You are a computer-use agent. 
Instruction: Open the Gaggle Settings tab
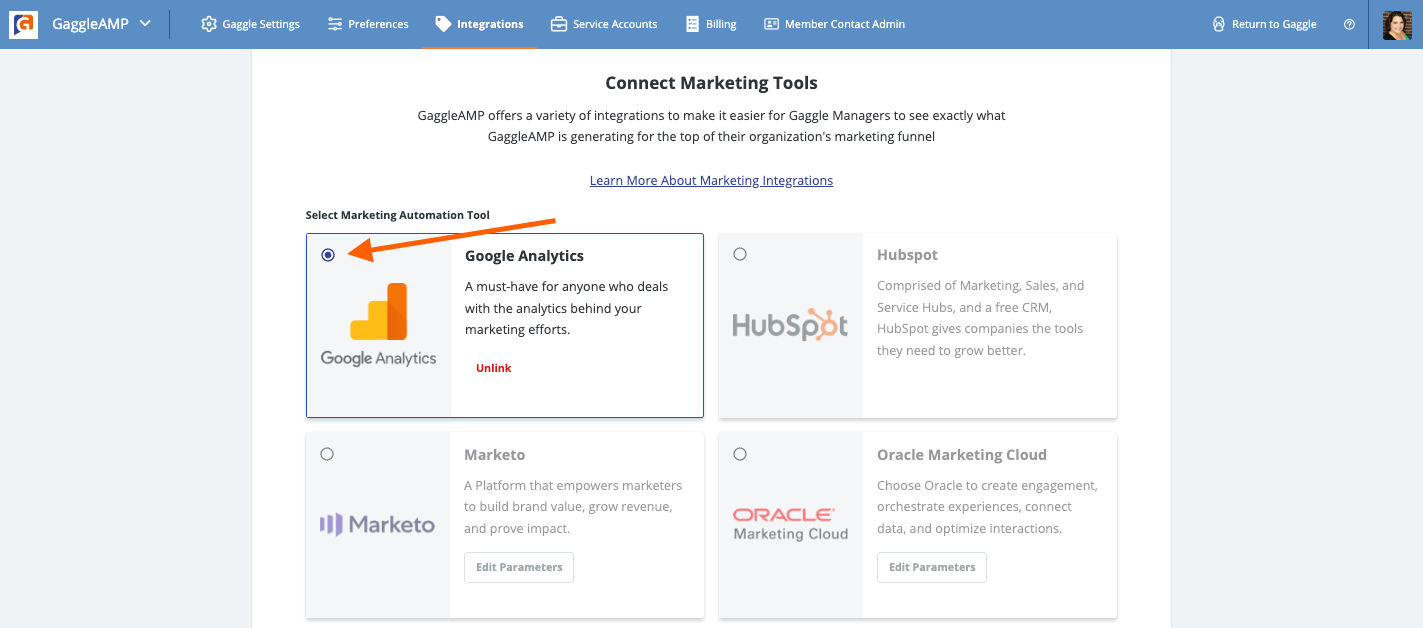click(x=250, y=24)
